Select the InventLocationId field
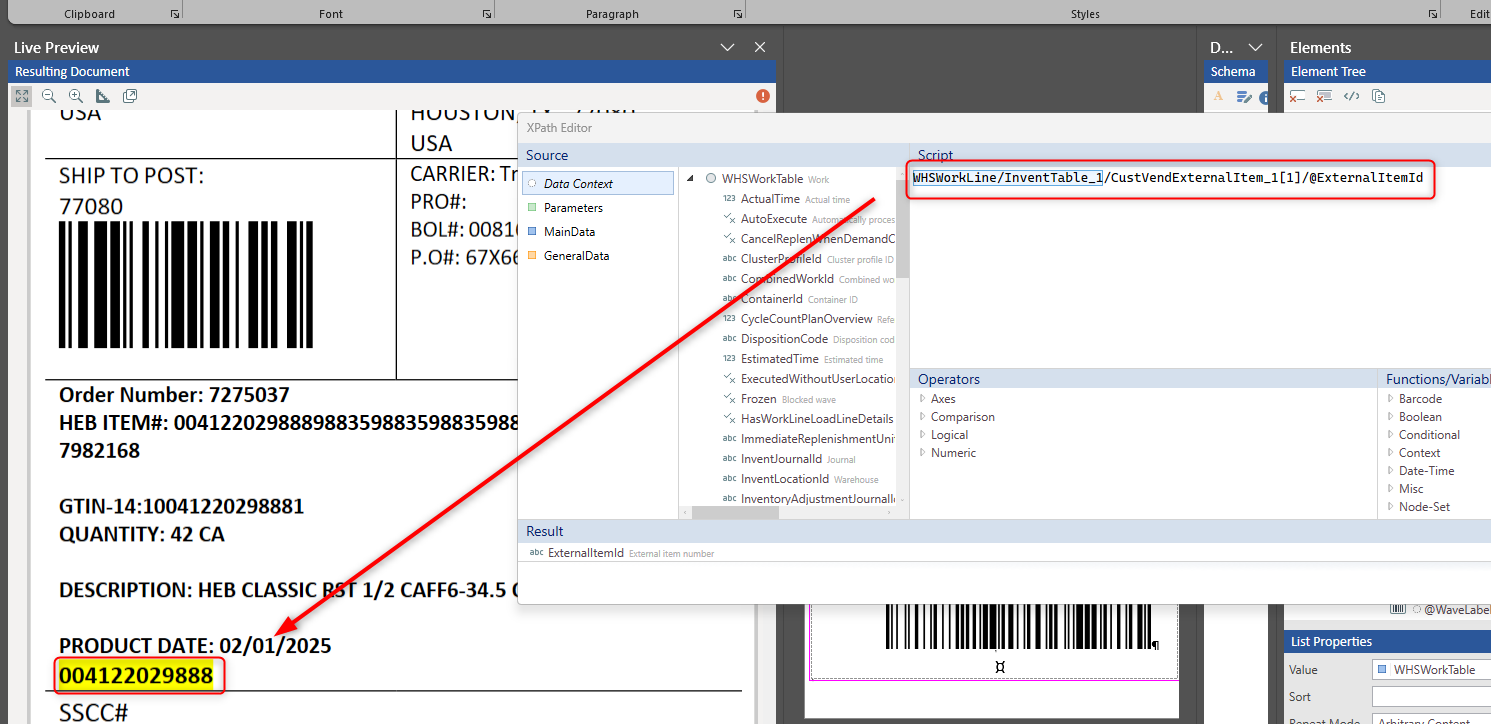The height and width of the screenshot is (724, 1491). coord(784,479)
